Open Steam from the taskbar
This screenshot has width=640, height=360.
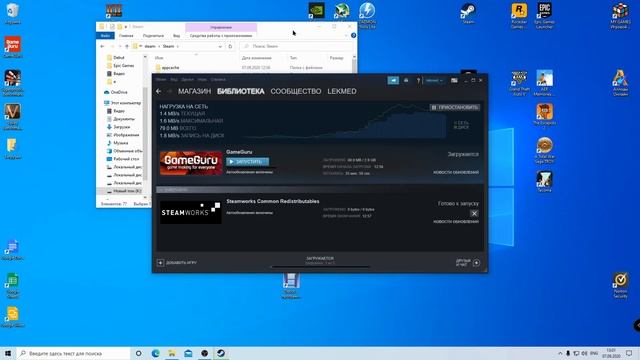coord(221,353)
